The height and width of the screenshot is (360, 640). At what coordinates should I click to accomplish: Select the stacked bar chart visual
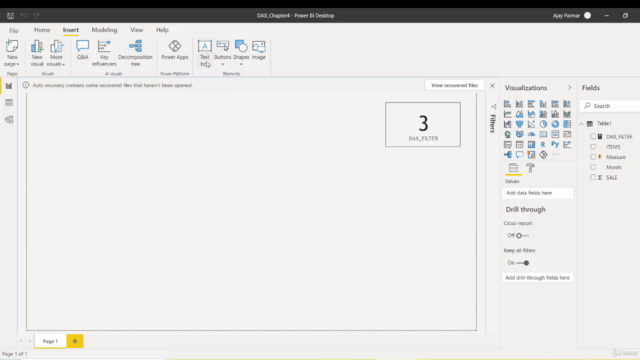tap(507, 104)
